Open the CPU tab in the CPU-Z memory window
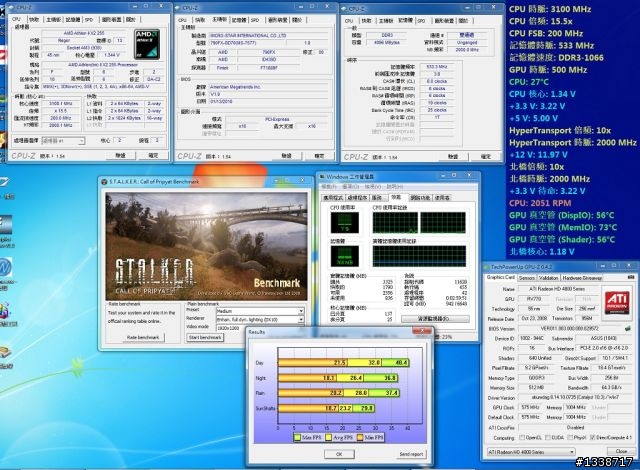 point(349,20)
